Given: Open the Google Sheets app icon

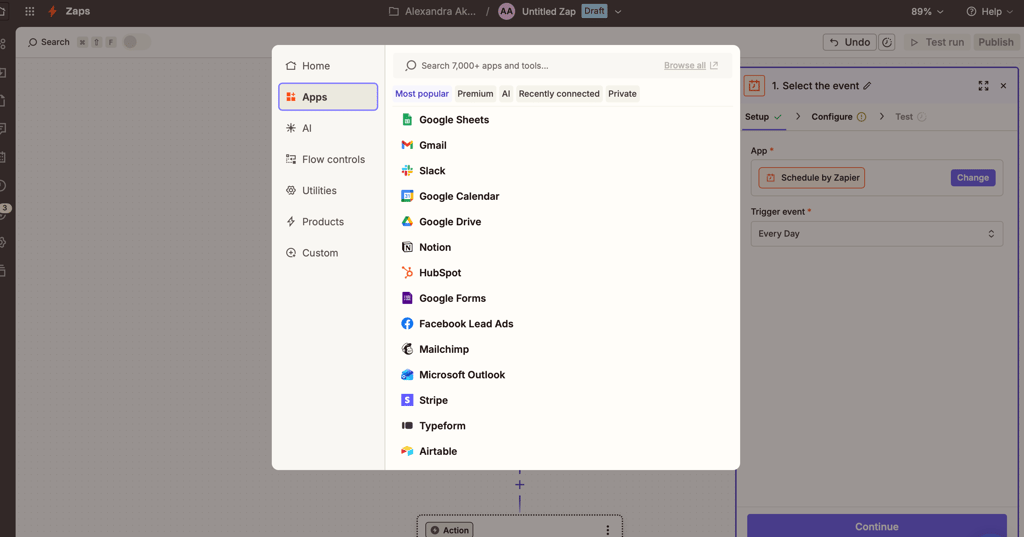Looking at the screenshot, I should click(407, 120).
